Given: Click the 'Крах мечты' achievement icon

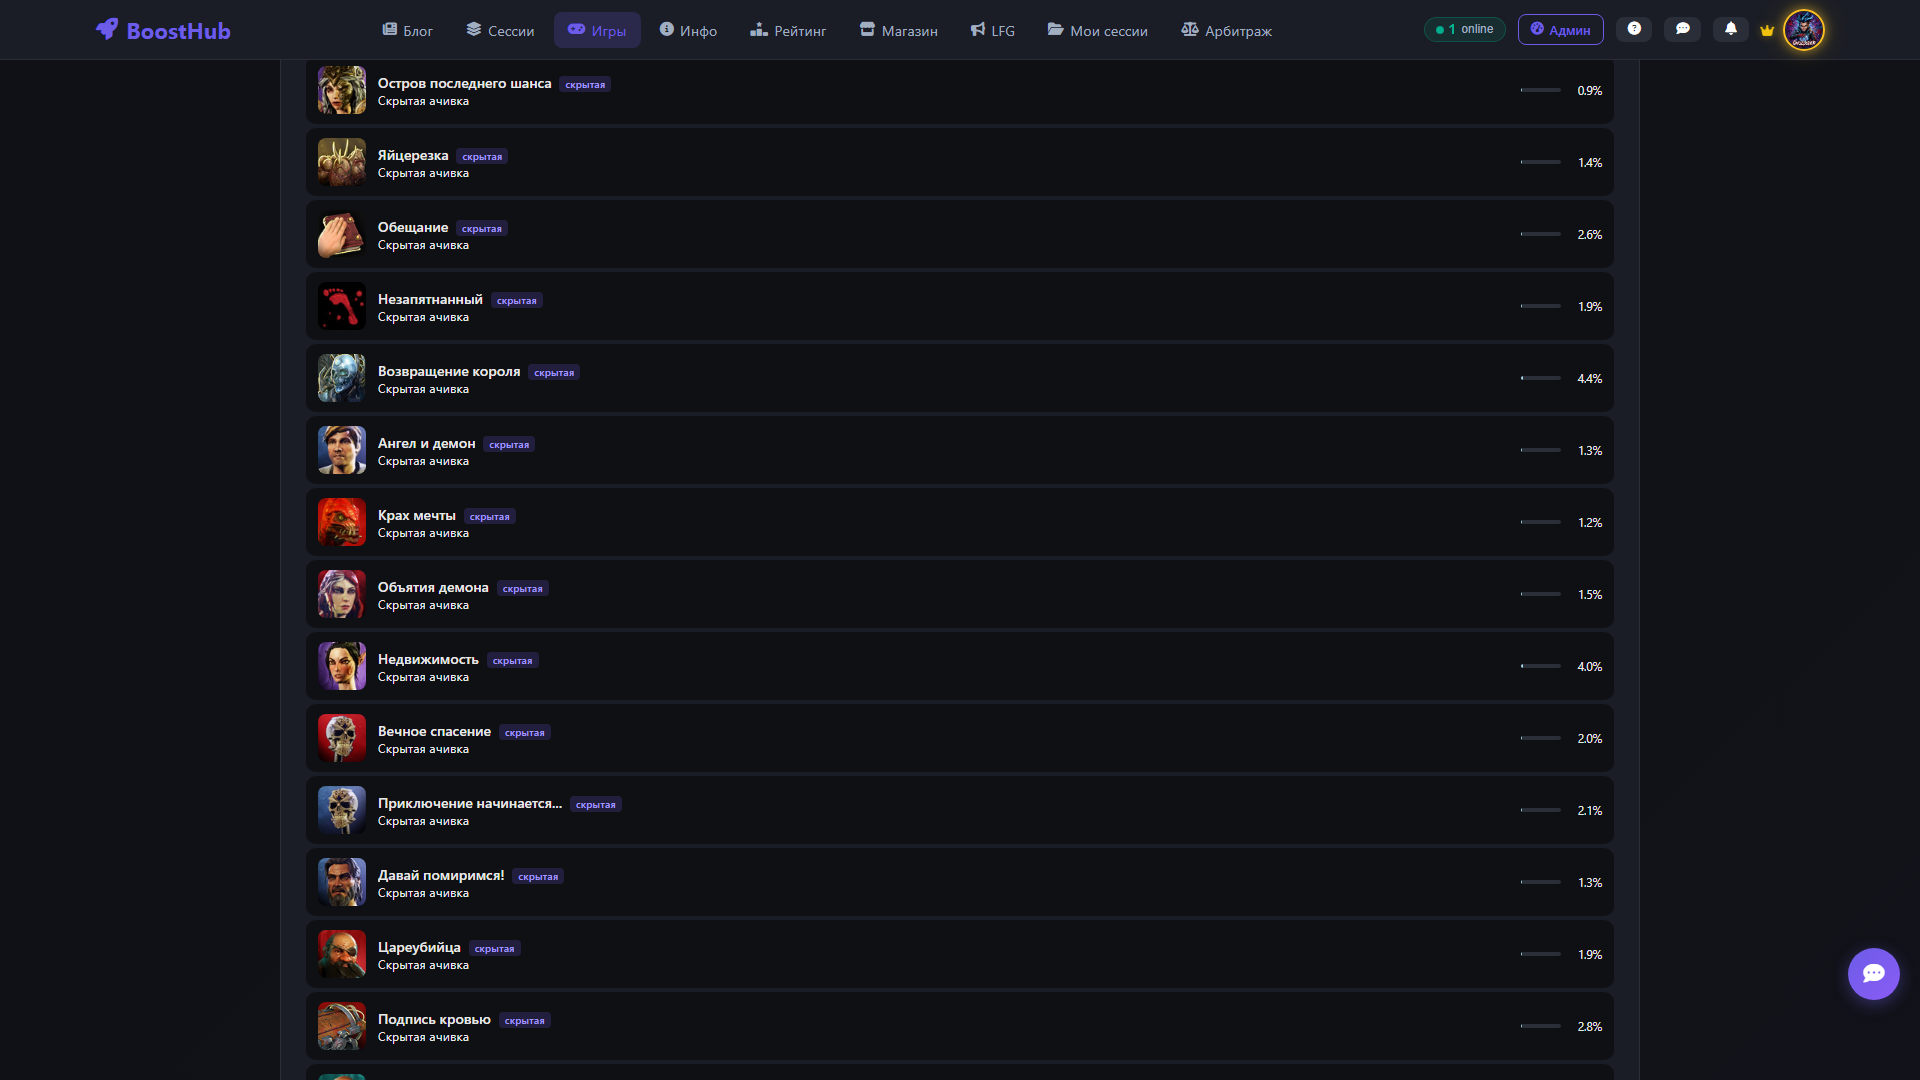Looking at the screenshot, I should point(342,522).
